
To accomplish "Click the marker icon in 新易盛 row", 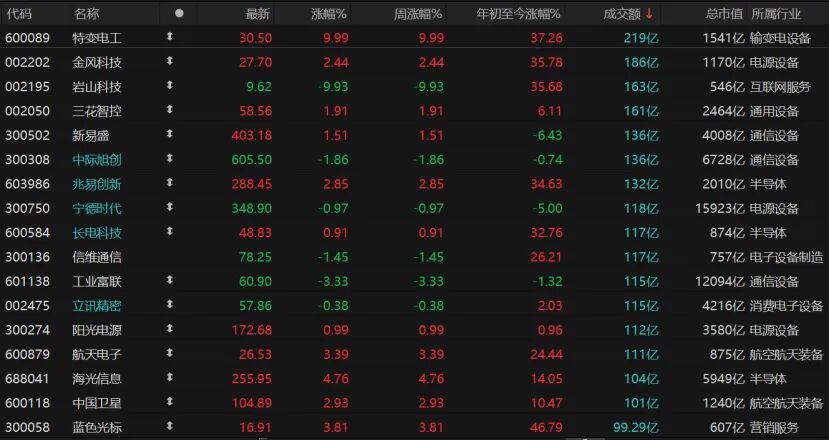I will pyautogui.click(x=169, y=134).
